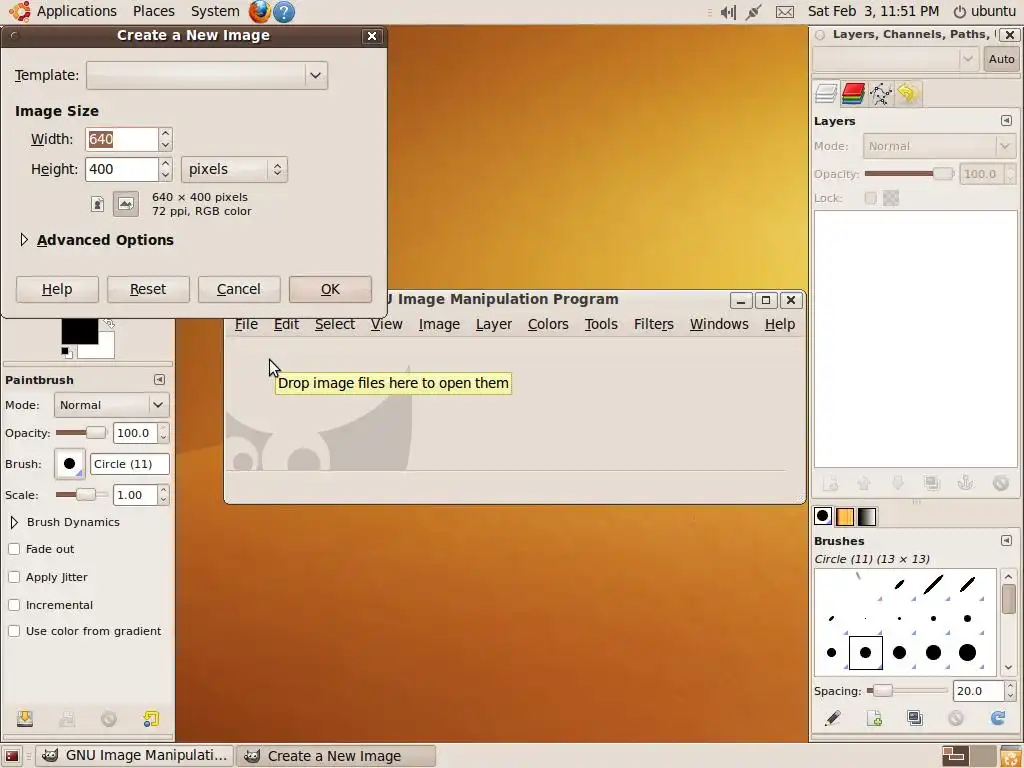
Task: Open Paintbrush Mode Normal dropdown
Action: (x=112, y=405)
